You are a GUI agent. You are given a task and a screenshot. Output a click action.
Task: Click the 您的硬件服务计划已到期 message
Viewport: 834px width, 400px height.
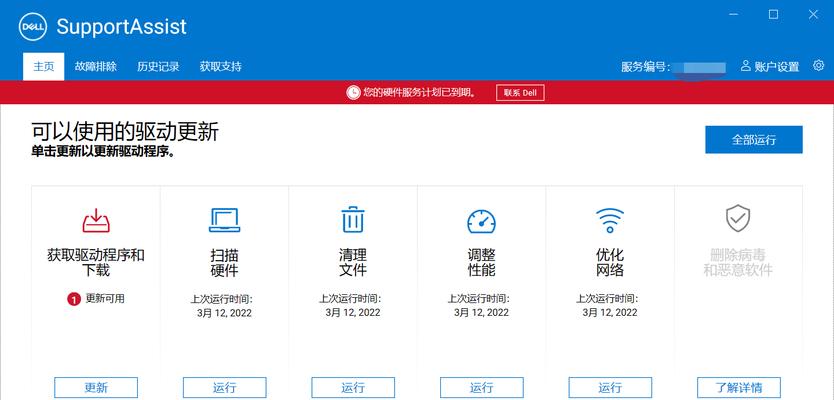[x=419, y=93]
